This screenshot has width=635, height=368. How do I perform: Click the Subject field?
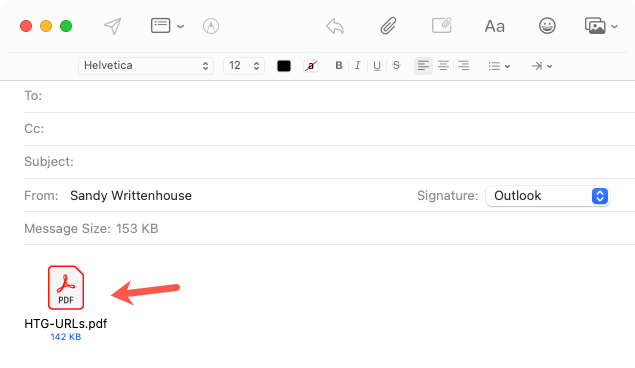(x=329, y=162)
